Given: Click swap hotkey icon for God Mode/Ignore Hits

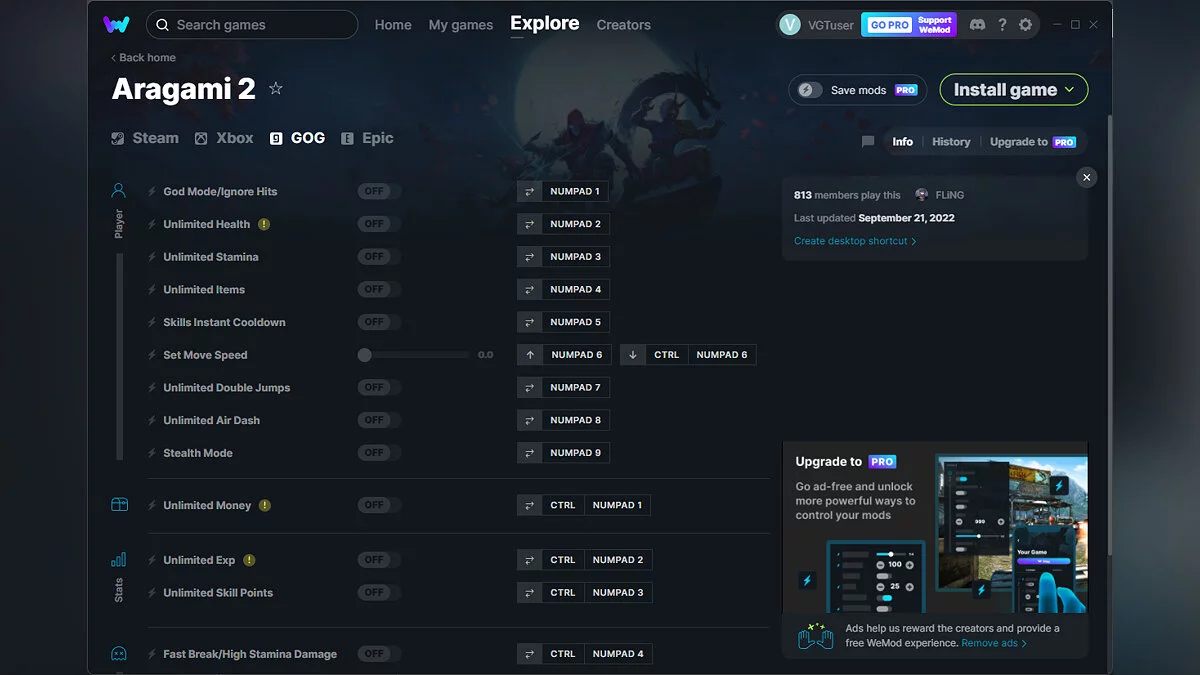Looking at the screenshot, I should click(x=529, y=191).
